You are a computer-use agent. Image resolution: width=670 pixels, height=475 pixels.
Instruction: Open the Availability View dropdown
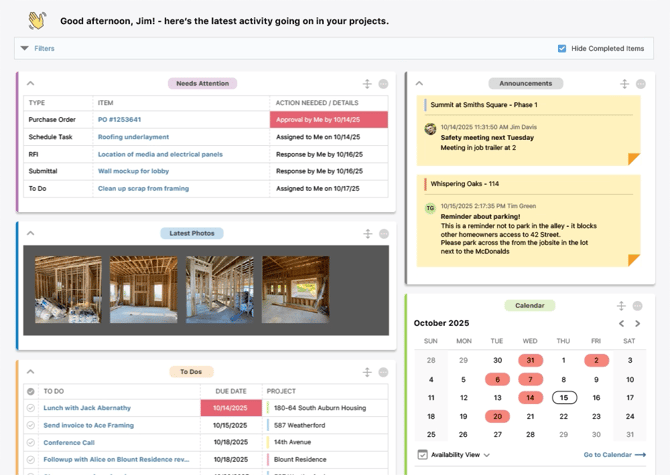coord(460,455)
